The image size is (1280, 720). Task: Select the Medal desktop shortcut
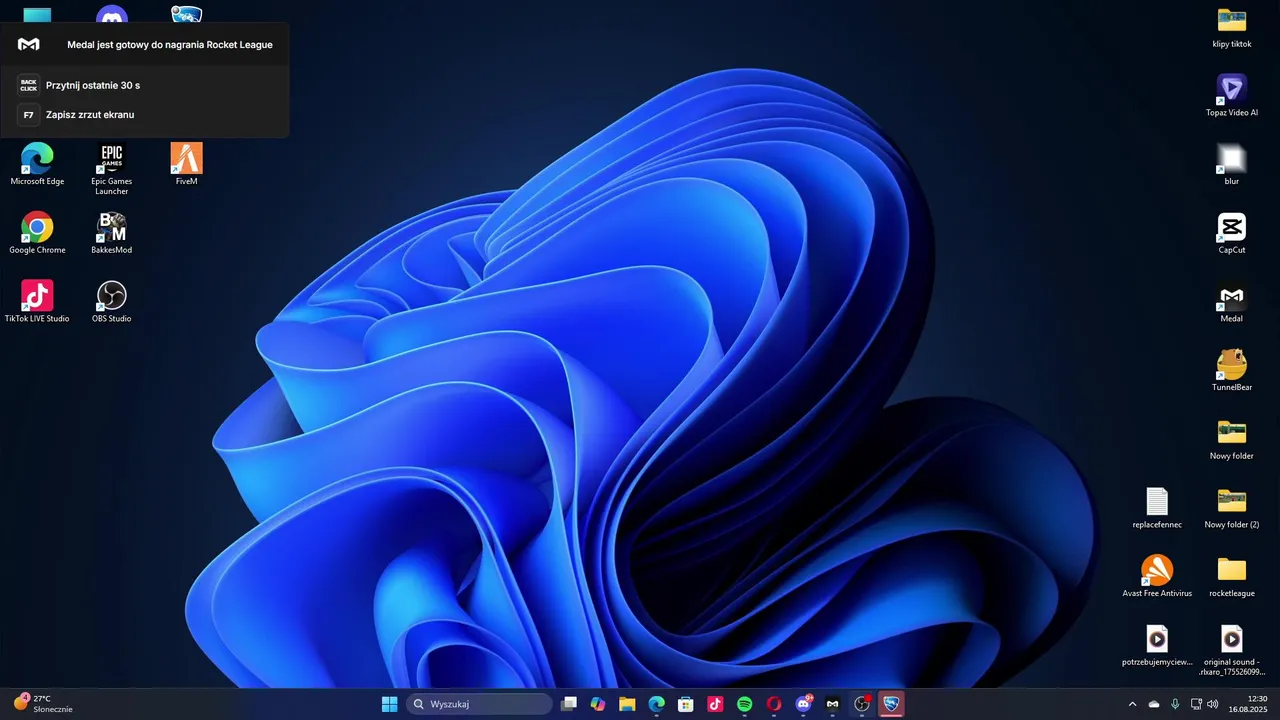1232,302
